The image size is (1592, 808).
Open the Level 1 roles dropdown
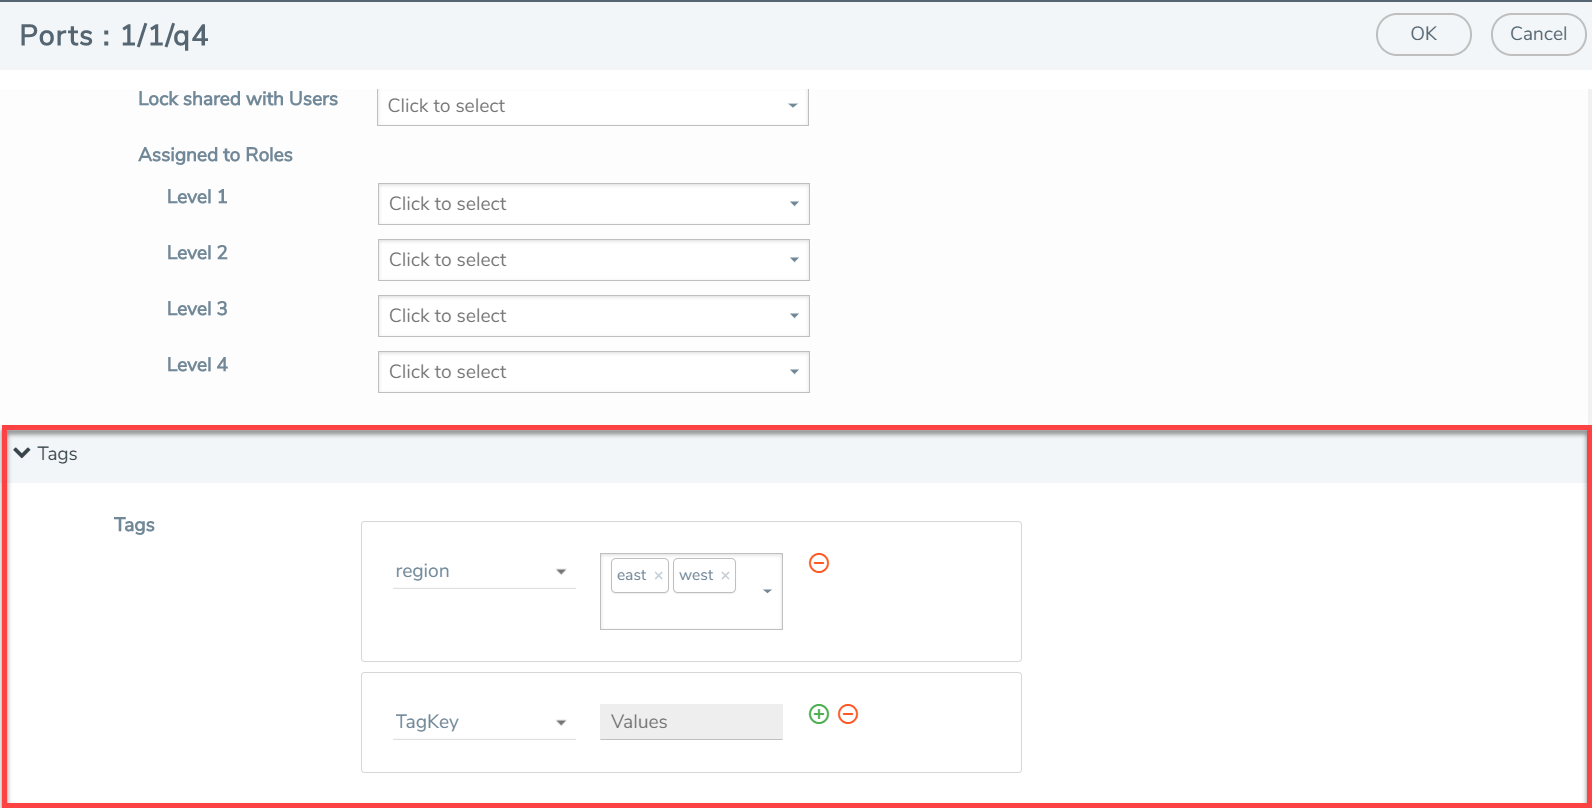[593, 204]
